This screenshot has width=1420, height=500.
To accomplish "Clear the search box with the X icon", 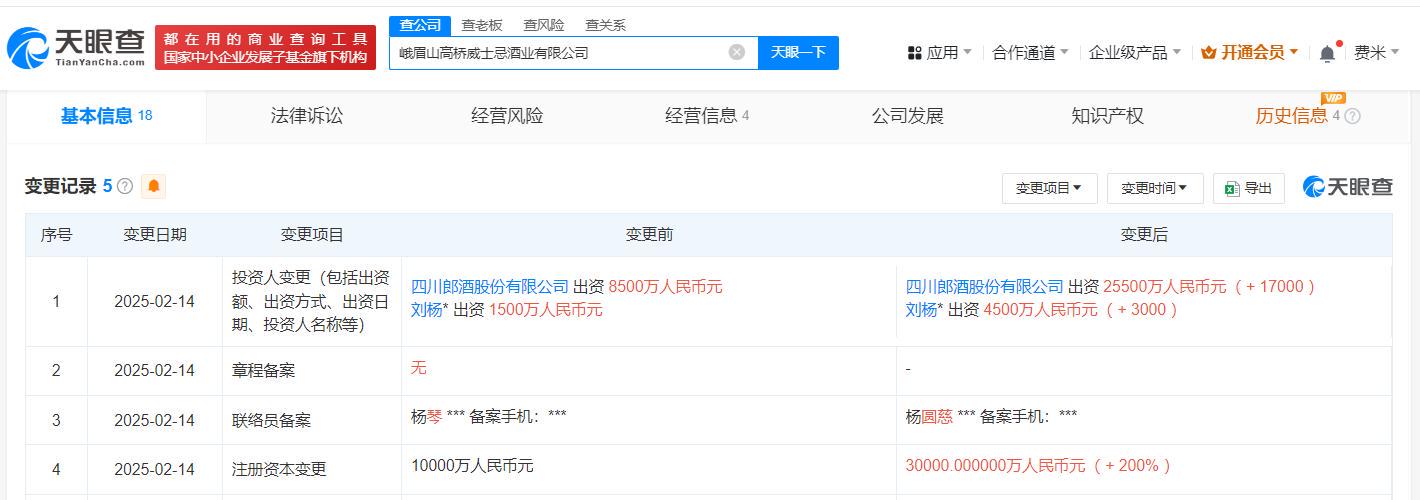I will click(x=737, y=52).
